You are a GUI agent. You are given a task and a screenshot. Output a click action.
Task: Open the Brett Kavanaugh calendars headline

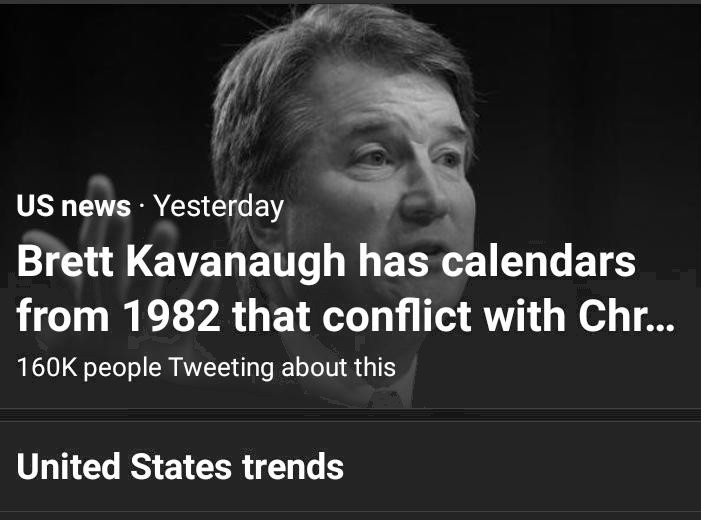326,263
